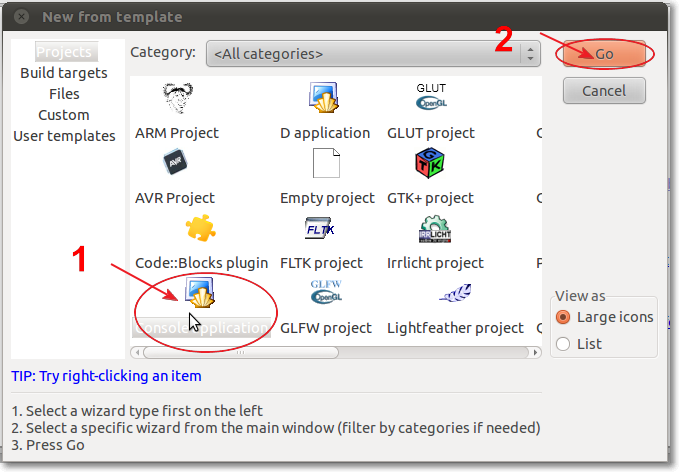The image size is (679, 472).
Task: Click the GTK+ project label
Action: (430, 198)
